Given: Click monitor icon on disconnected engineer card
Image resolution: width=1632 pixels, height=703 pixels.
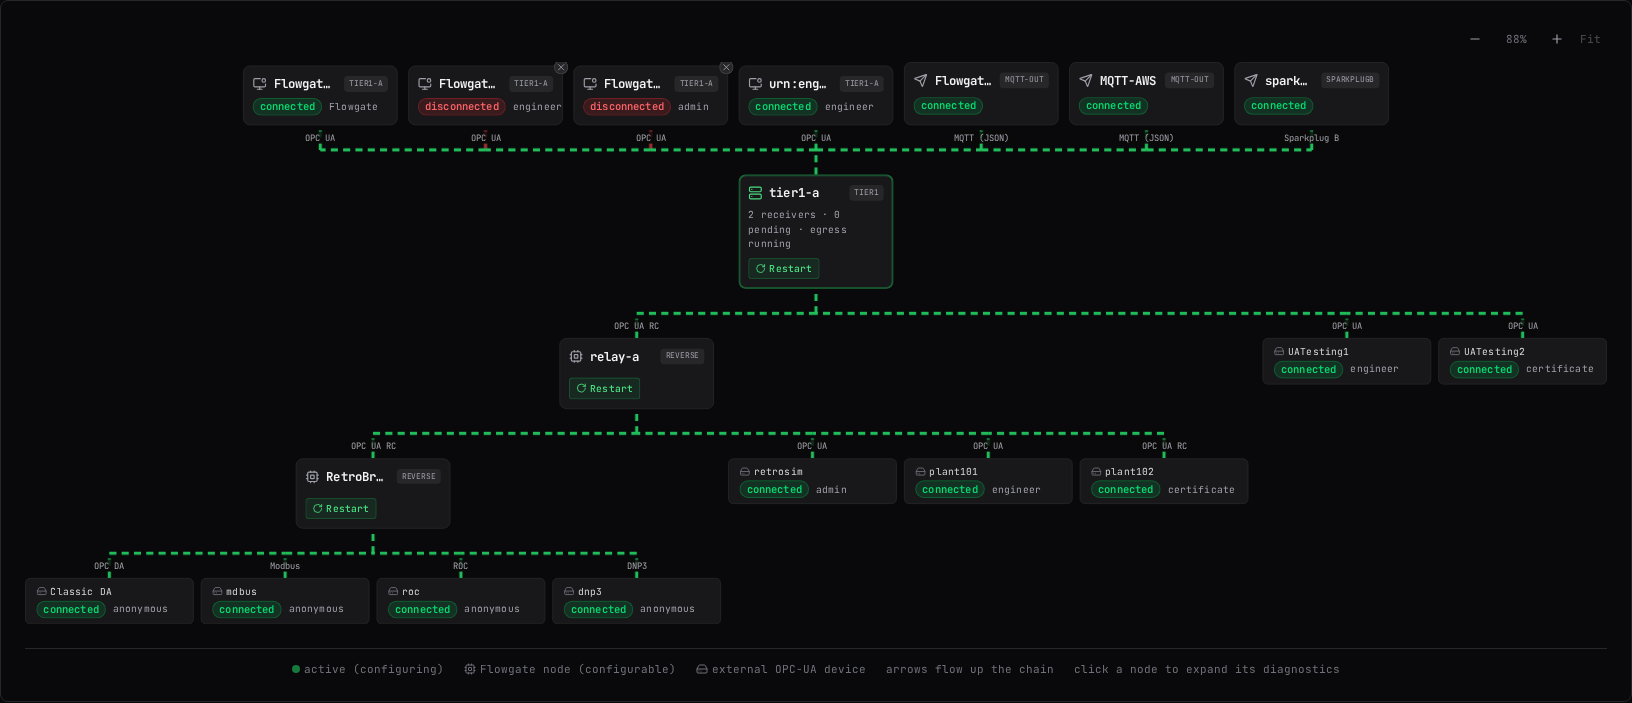Looking at the screenshot, I should [425, 84].
